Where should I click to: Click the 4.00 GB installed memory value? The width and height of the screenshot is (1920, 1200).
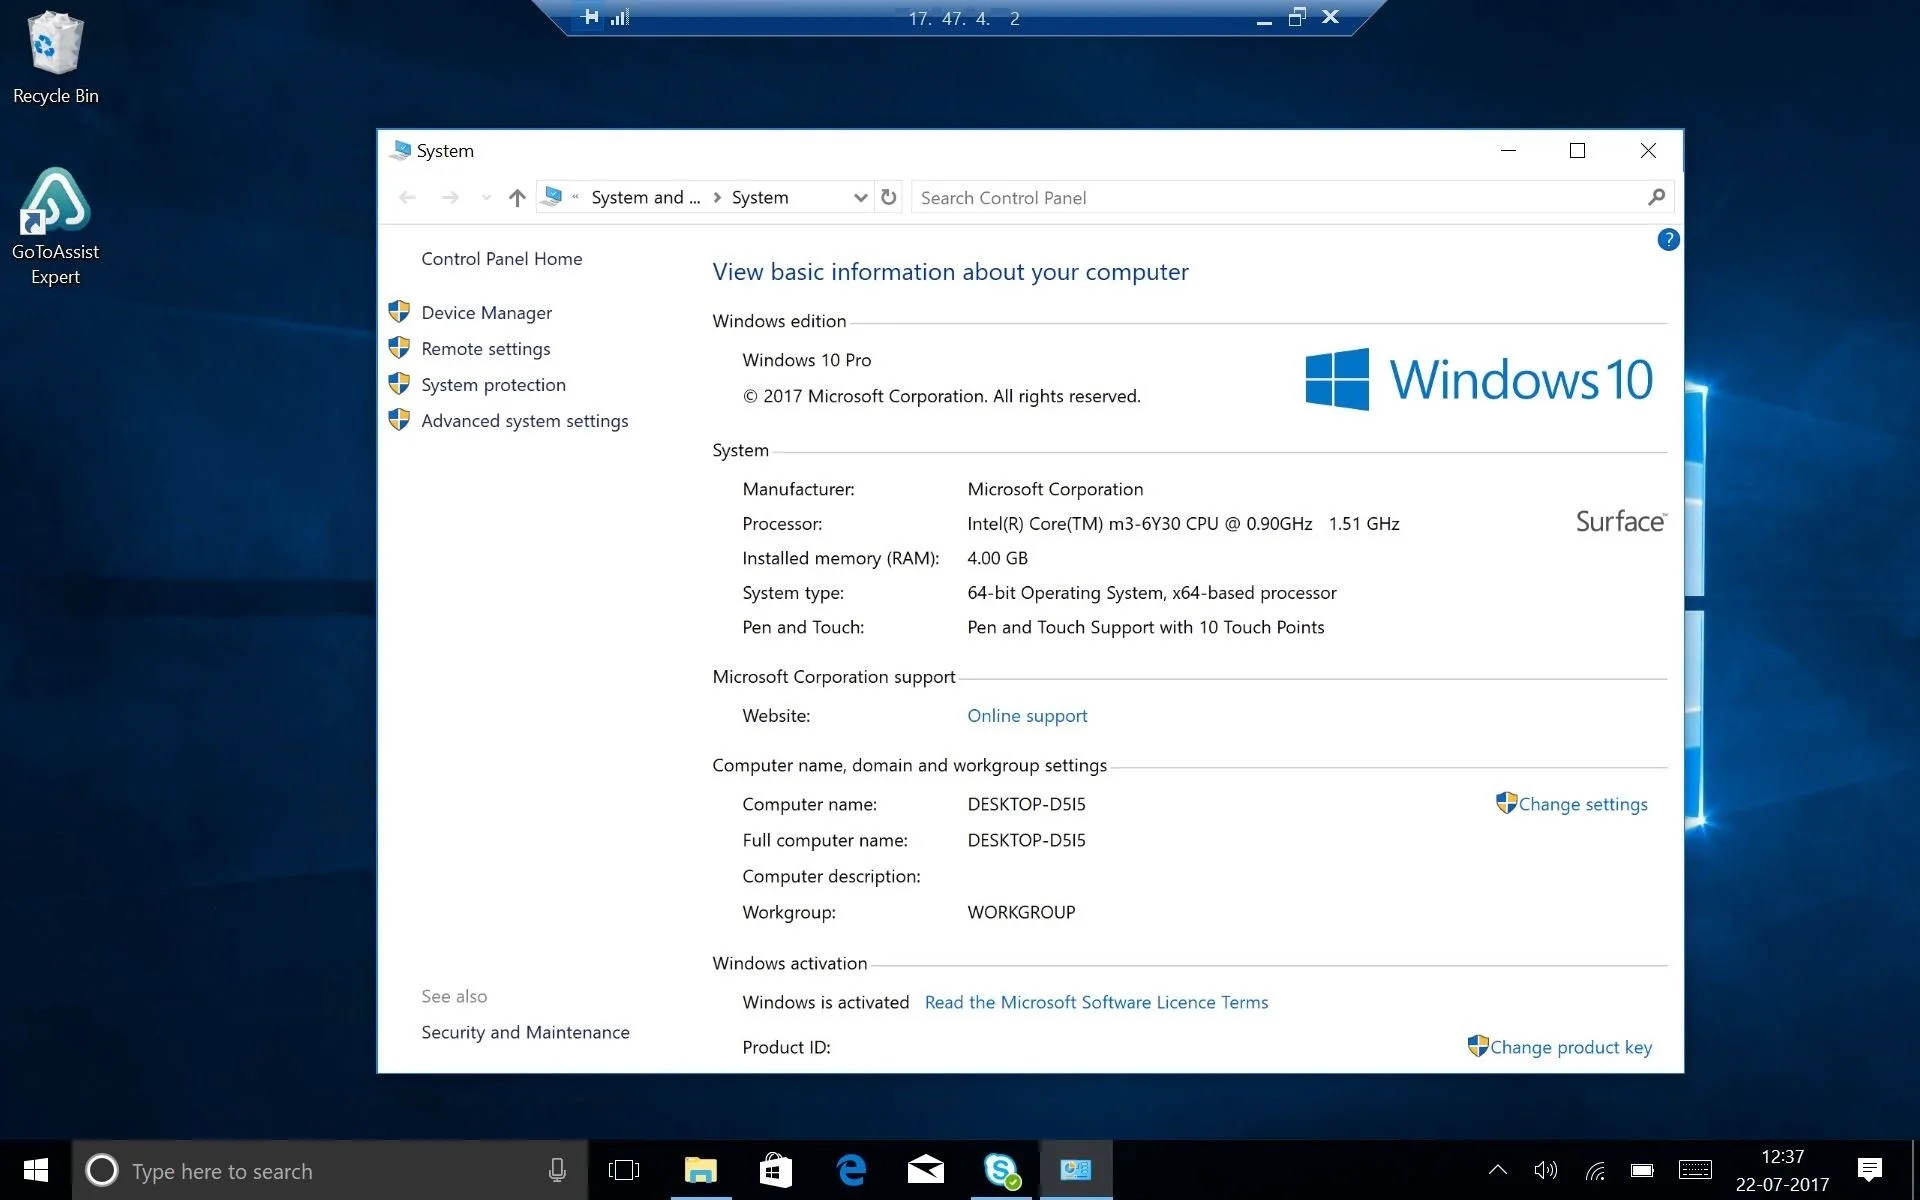[x=997, y=558]
